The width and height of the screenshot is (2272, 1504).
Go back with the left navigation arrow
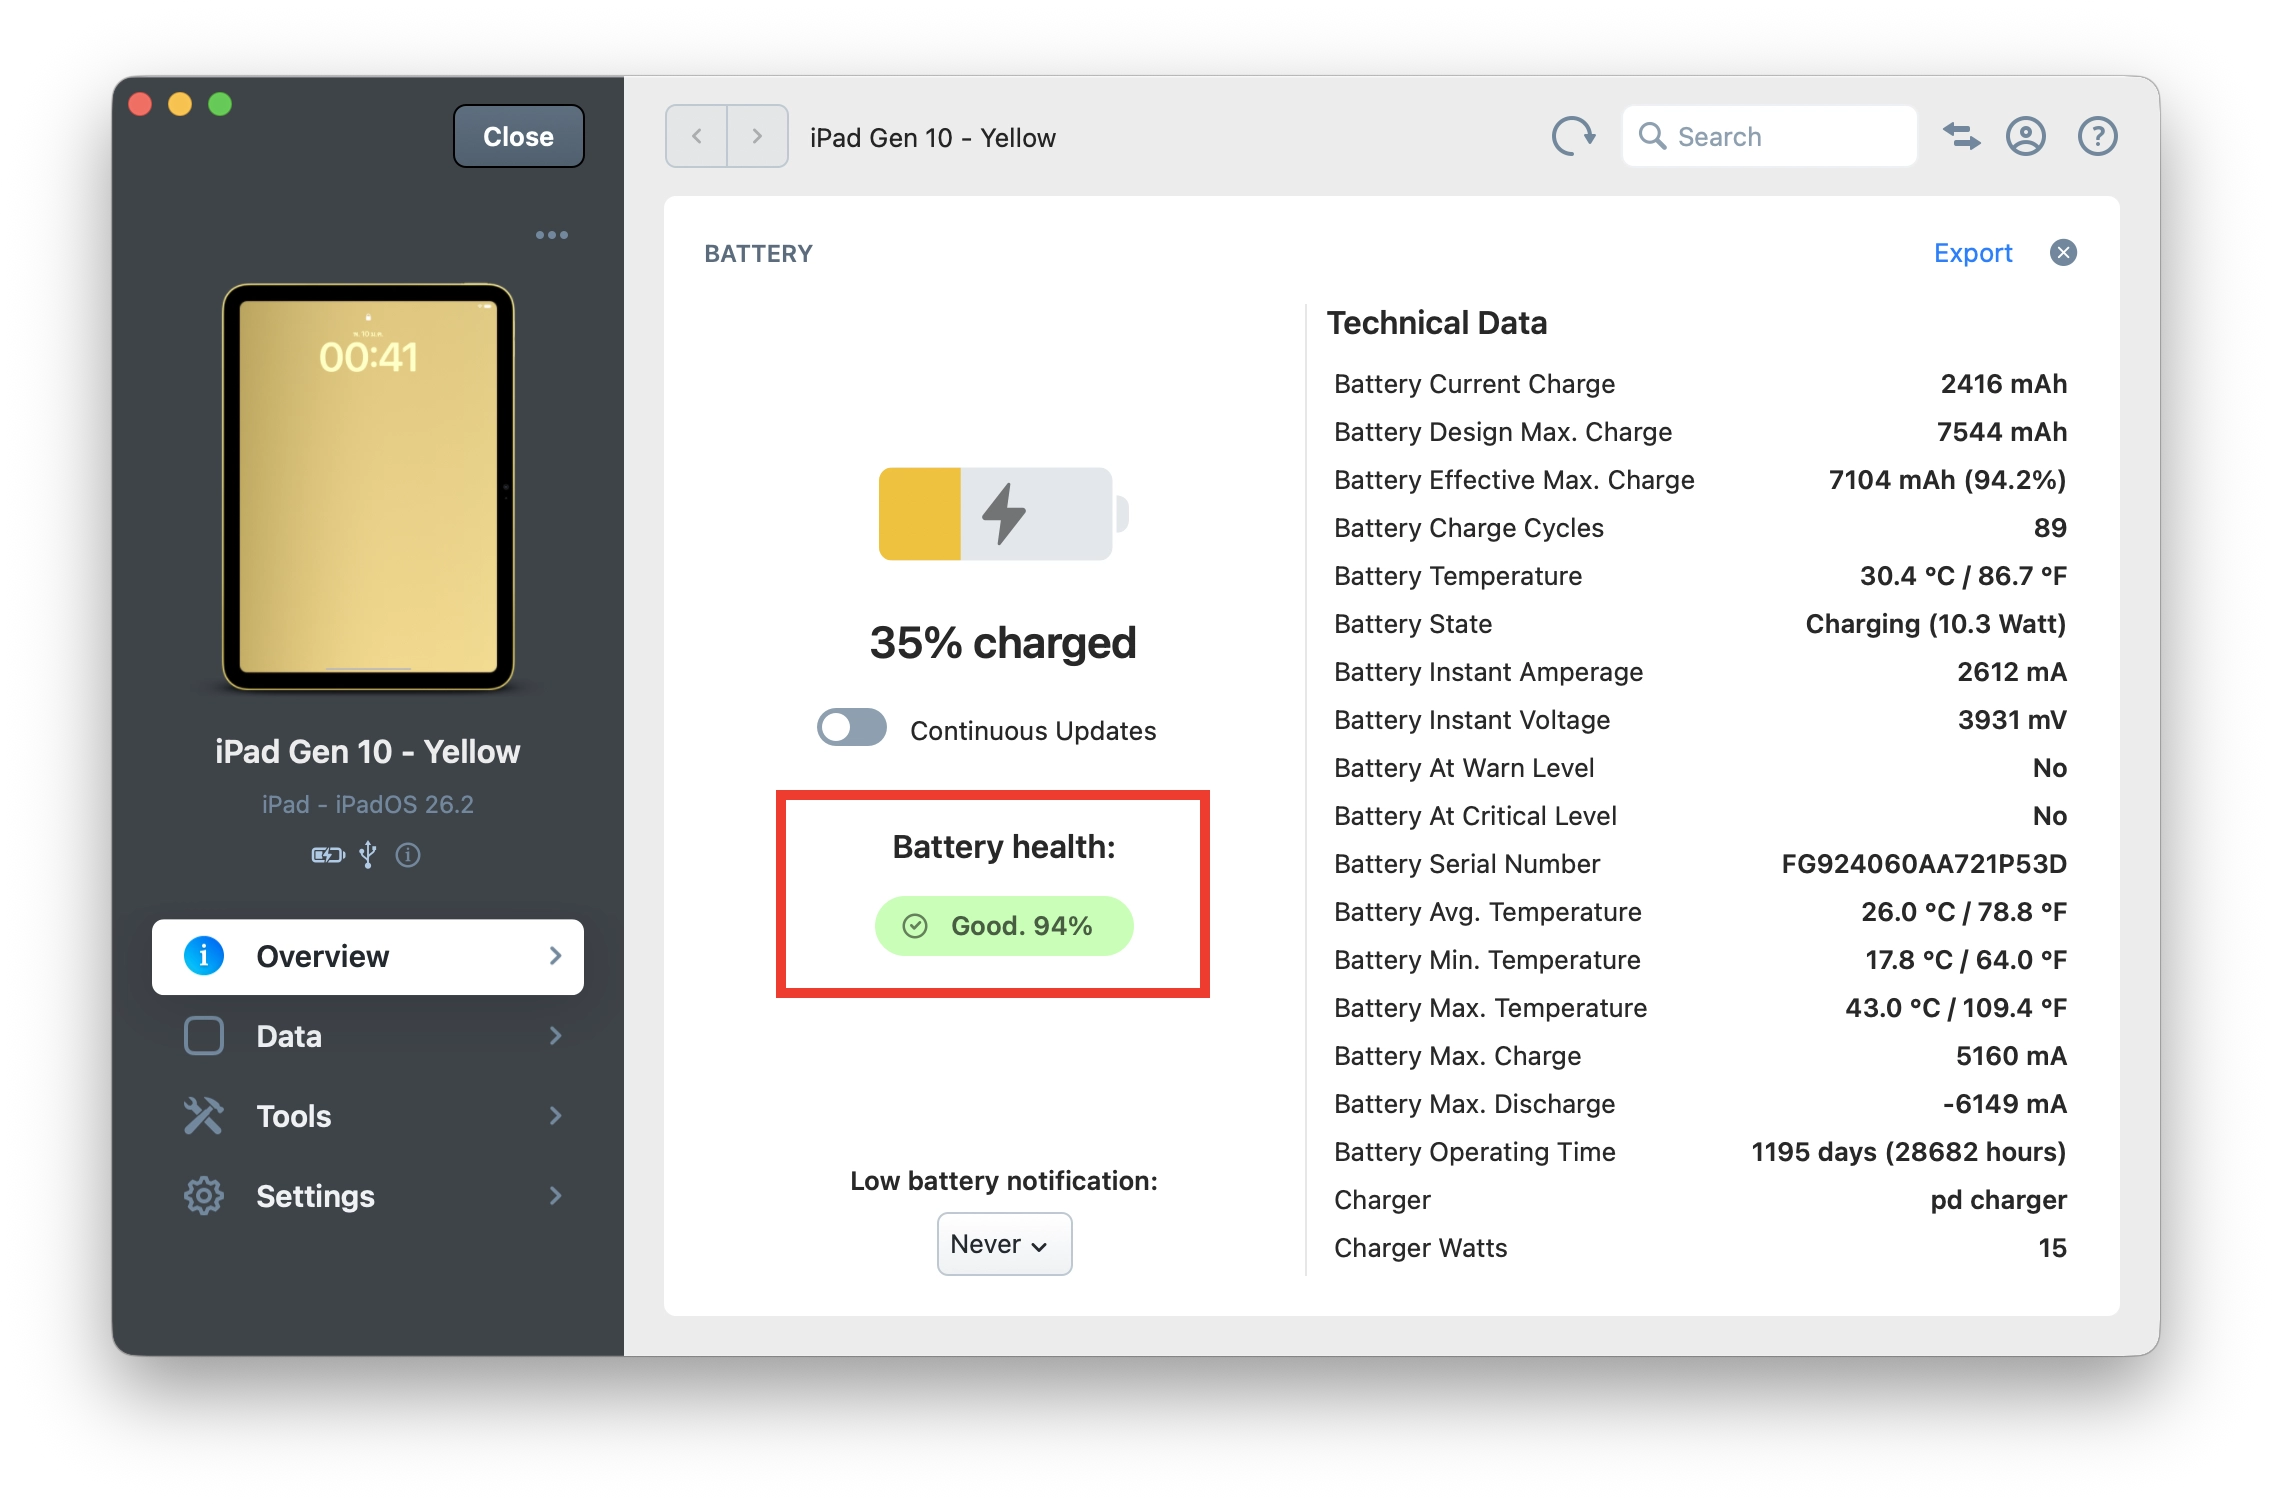[697, 136]
